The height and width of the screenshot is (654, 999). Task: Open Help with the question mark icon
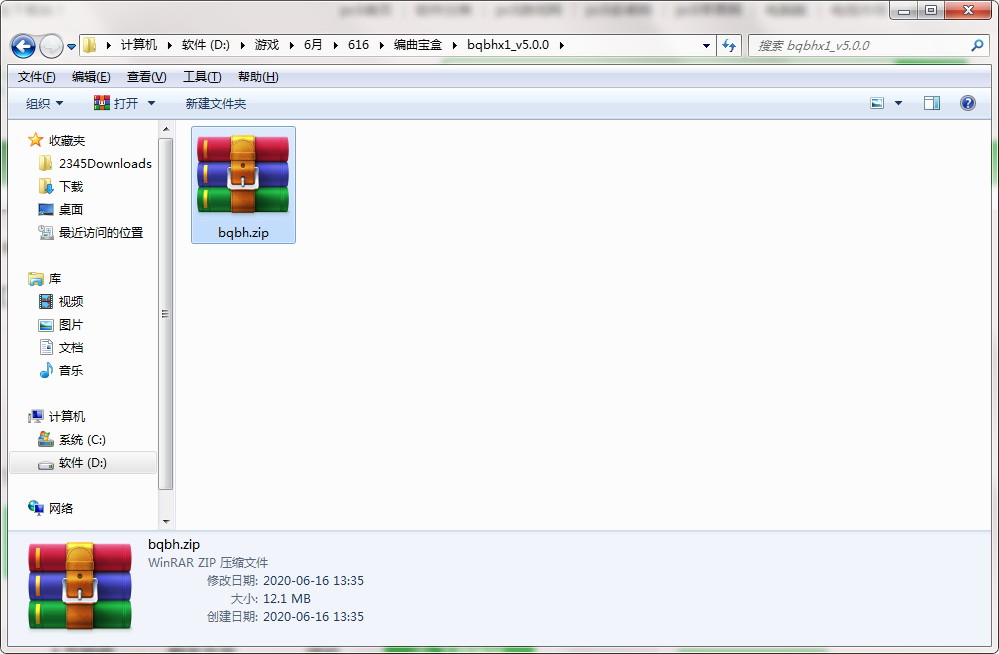tap(967, 103)
